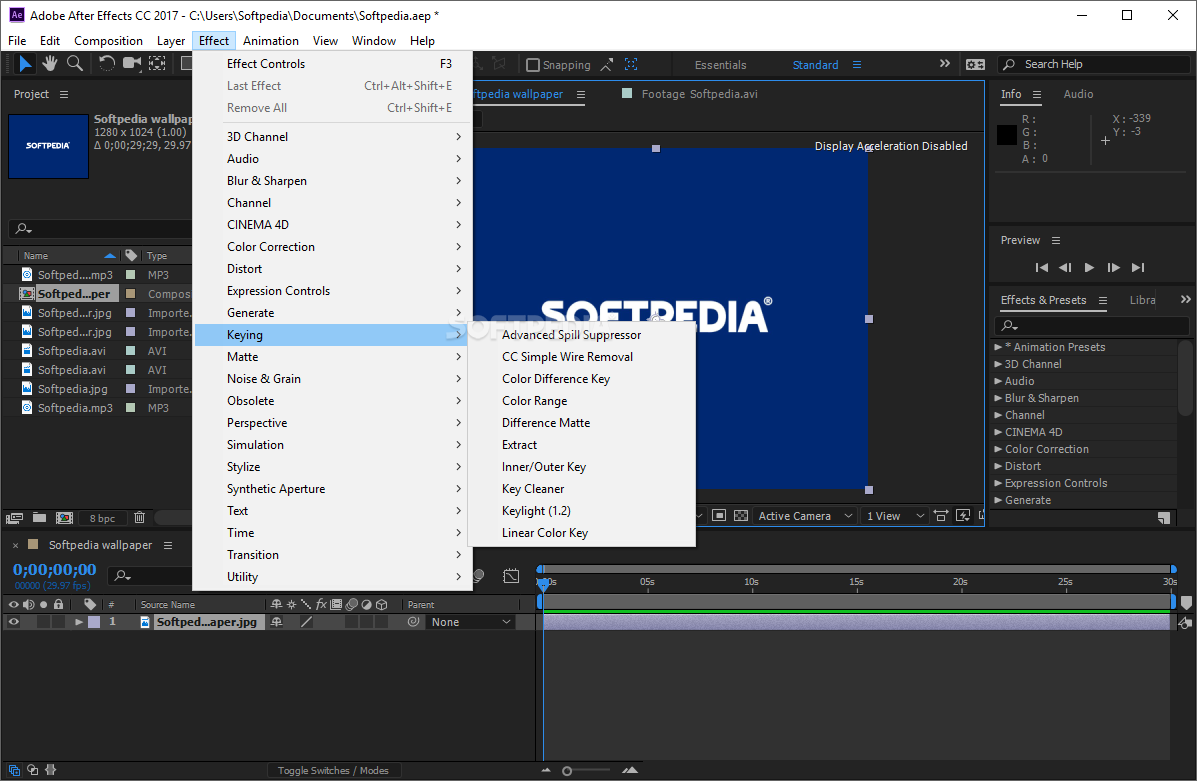Zoom out timeline with small mountain icon
Viewport: 1197px width, 781px height.
point(546,770)
